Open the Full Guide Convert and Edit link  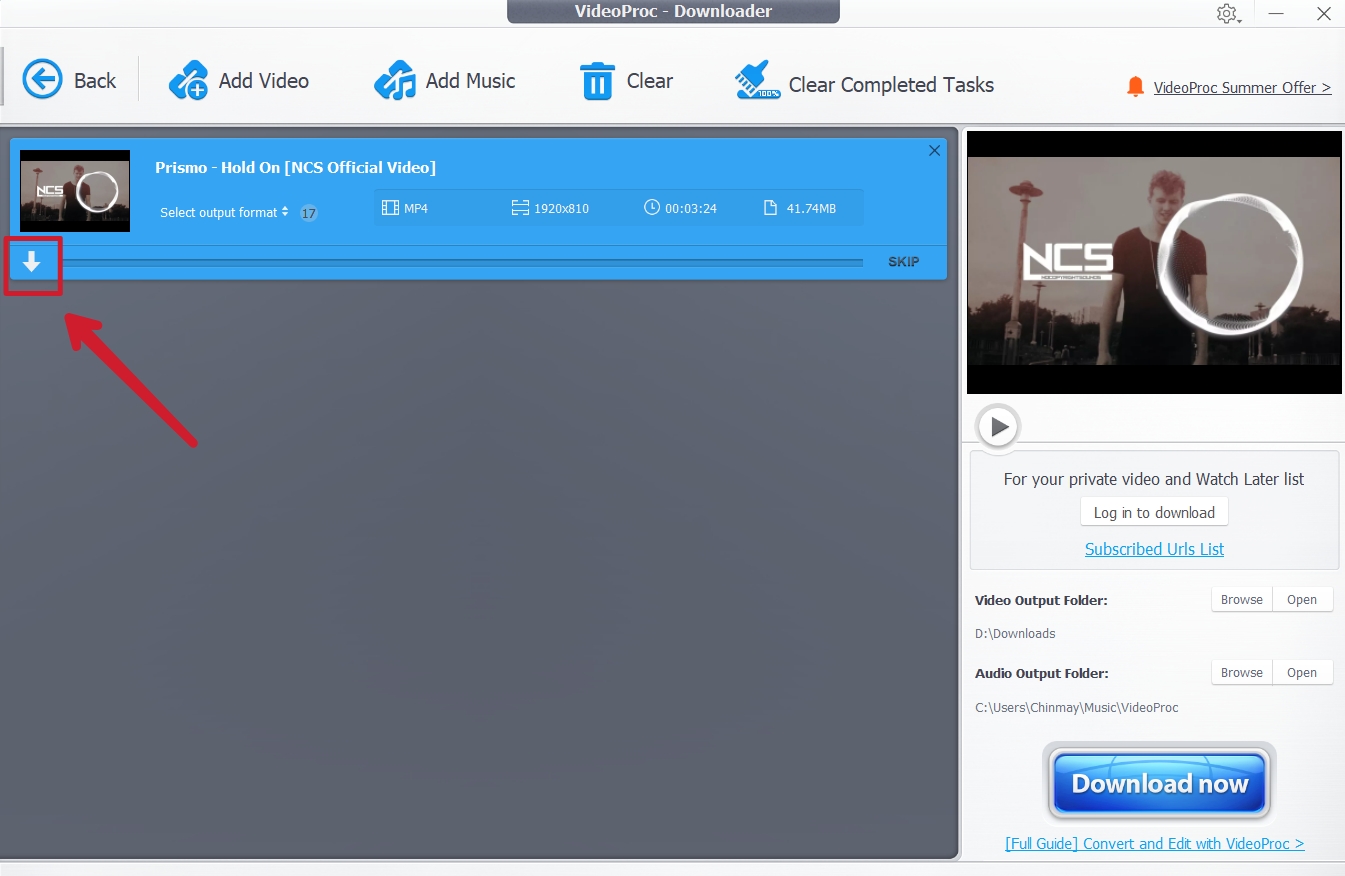[x=1154, y=844]
